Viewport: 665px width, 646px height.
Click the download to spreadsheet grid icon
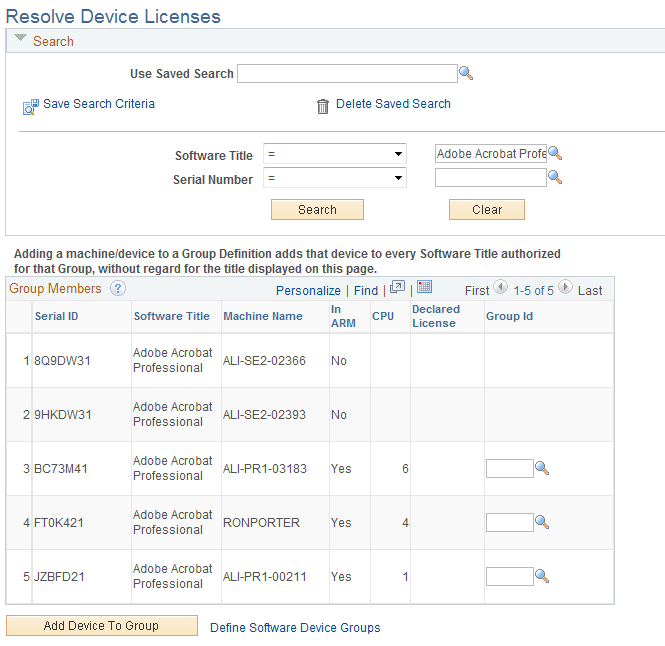[424, 287]
